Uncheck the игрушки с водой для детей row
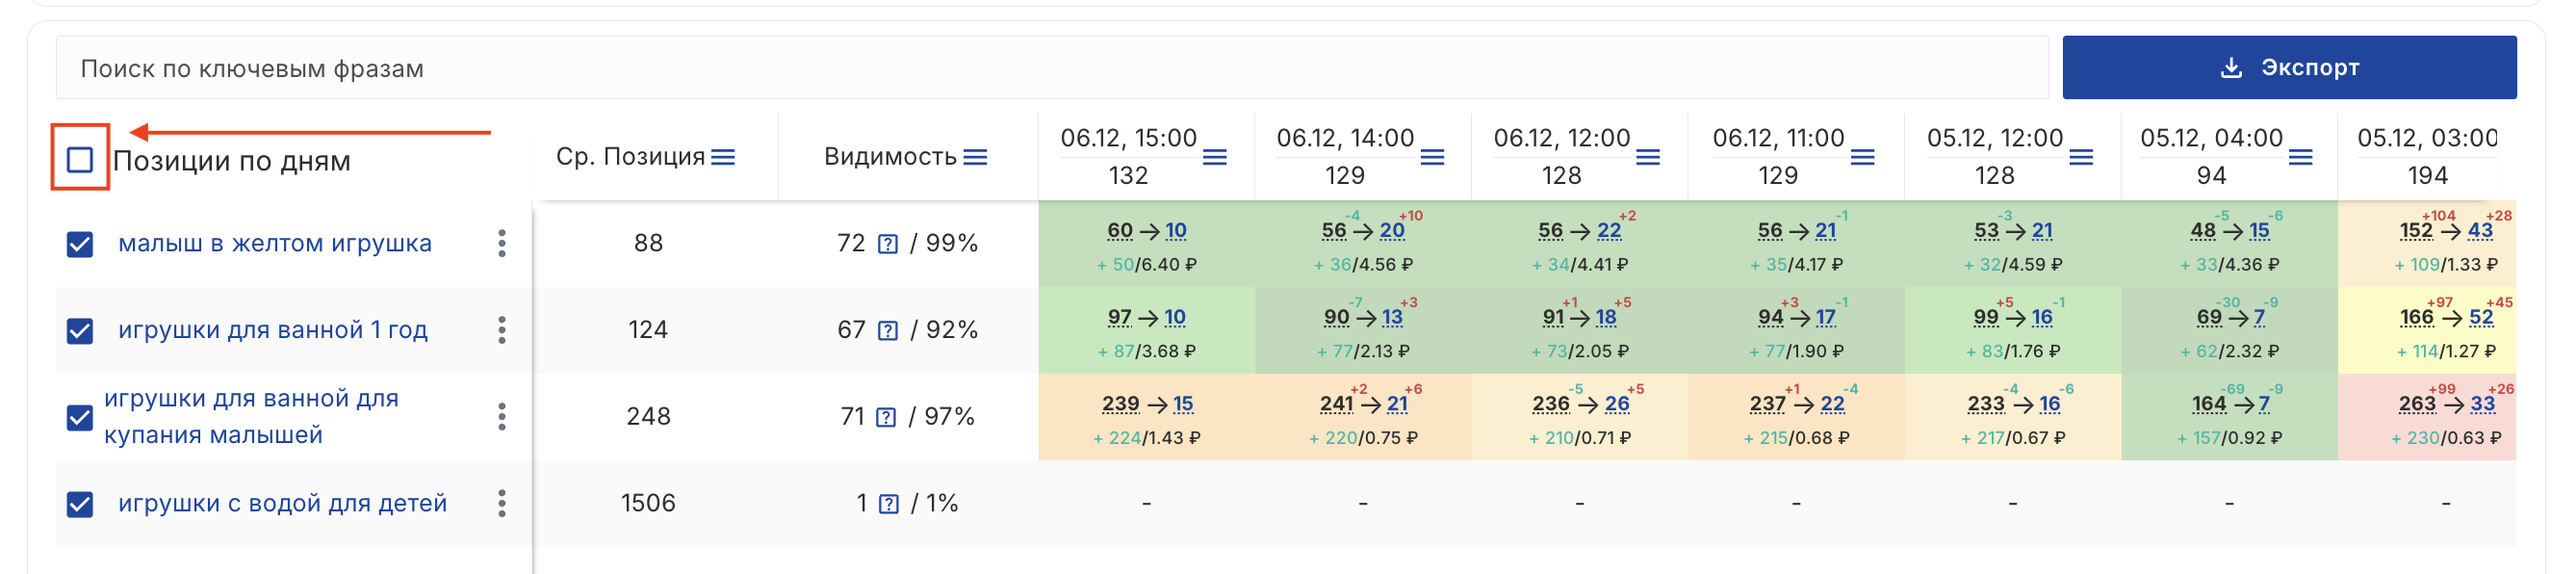Screen dimensions: 2576x574 [x=80, y=504]
